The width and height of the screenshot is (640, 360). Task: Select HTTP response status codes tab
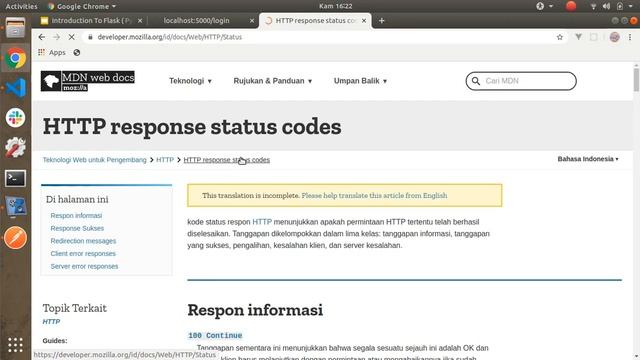[315, 20]
